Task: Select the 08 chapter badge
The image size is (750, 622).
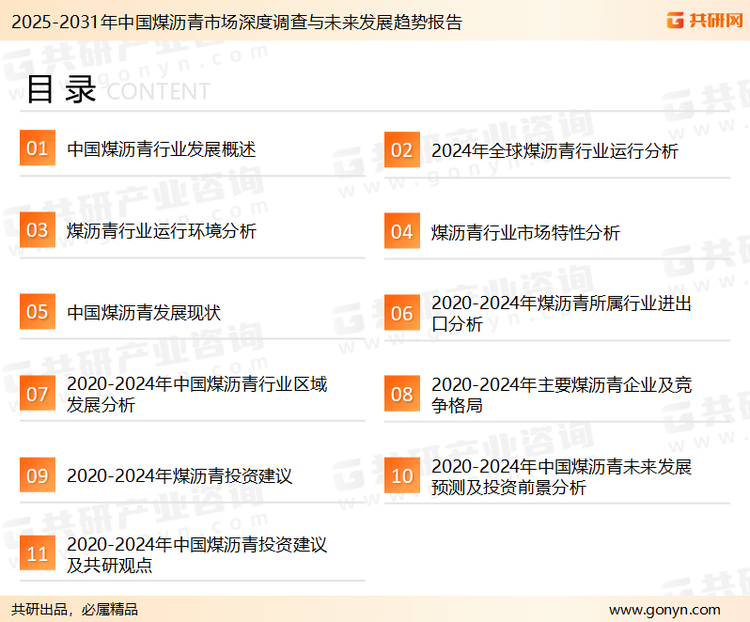Action: [401, 394]
